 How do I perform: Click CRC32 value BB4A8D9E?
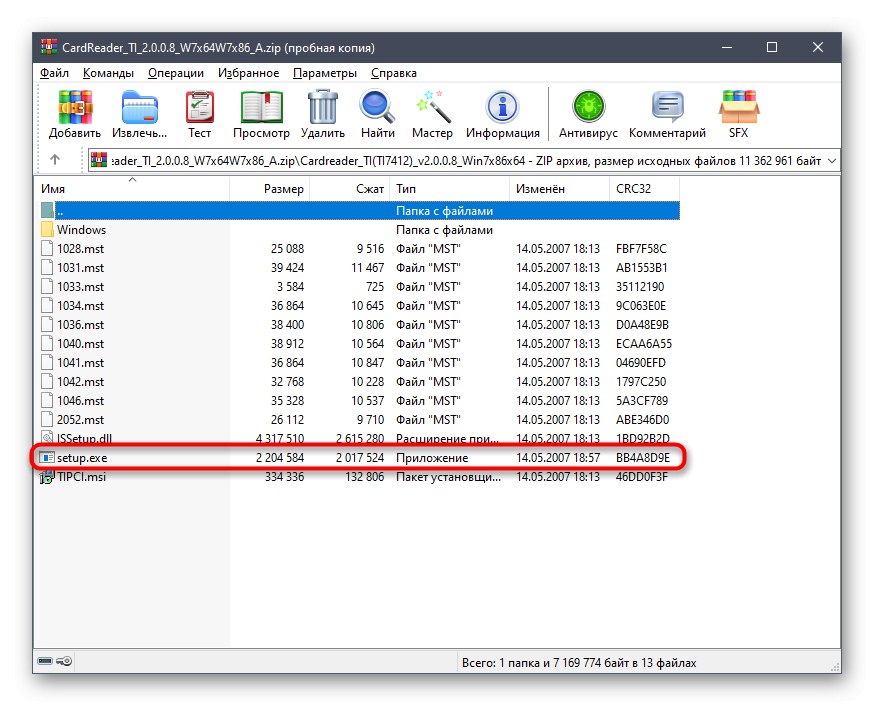(643, 457)
